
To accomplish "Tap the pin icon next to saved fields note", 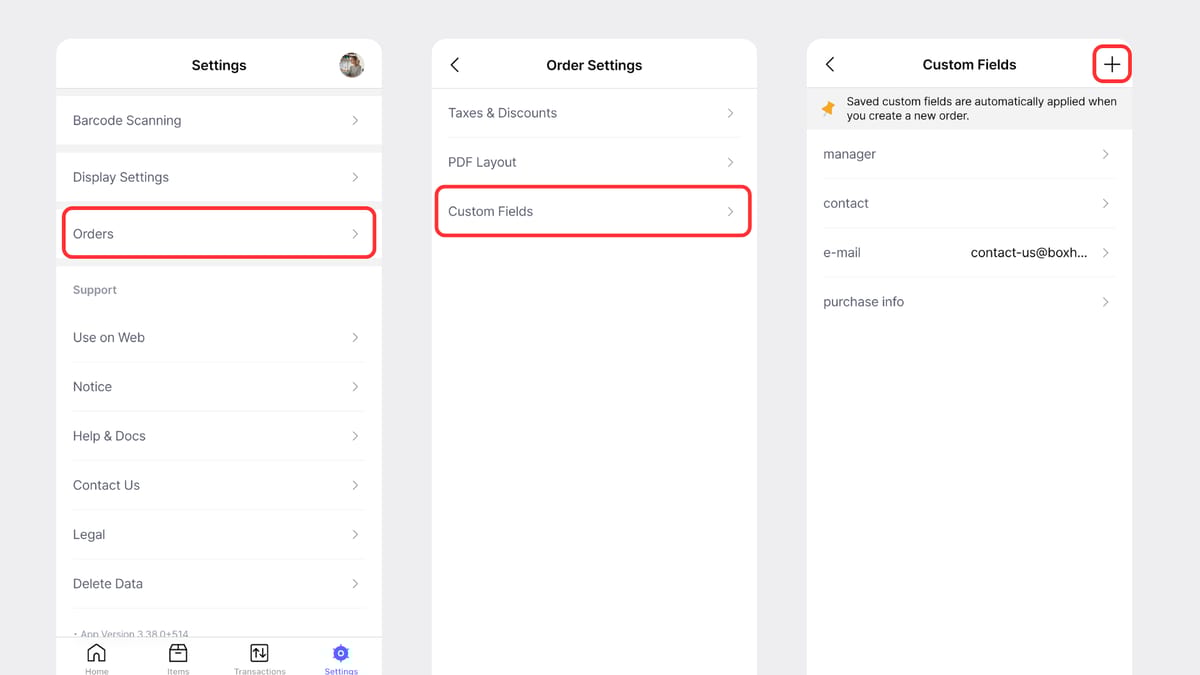I will point(826,108).
